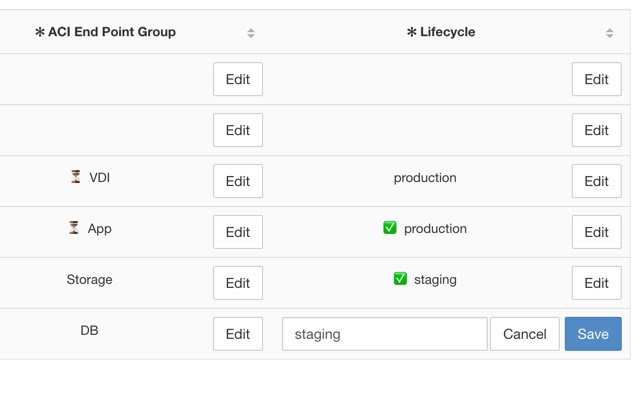
Task: Sort by ACI End Point Group column
Action: [x=251, y=33]
